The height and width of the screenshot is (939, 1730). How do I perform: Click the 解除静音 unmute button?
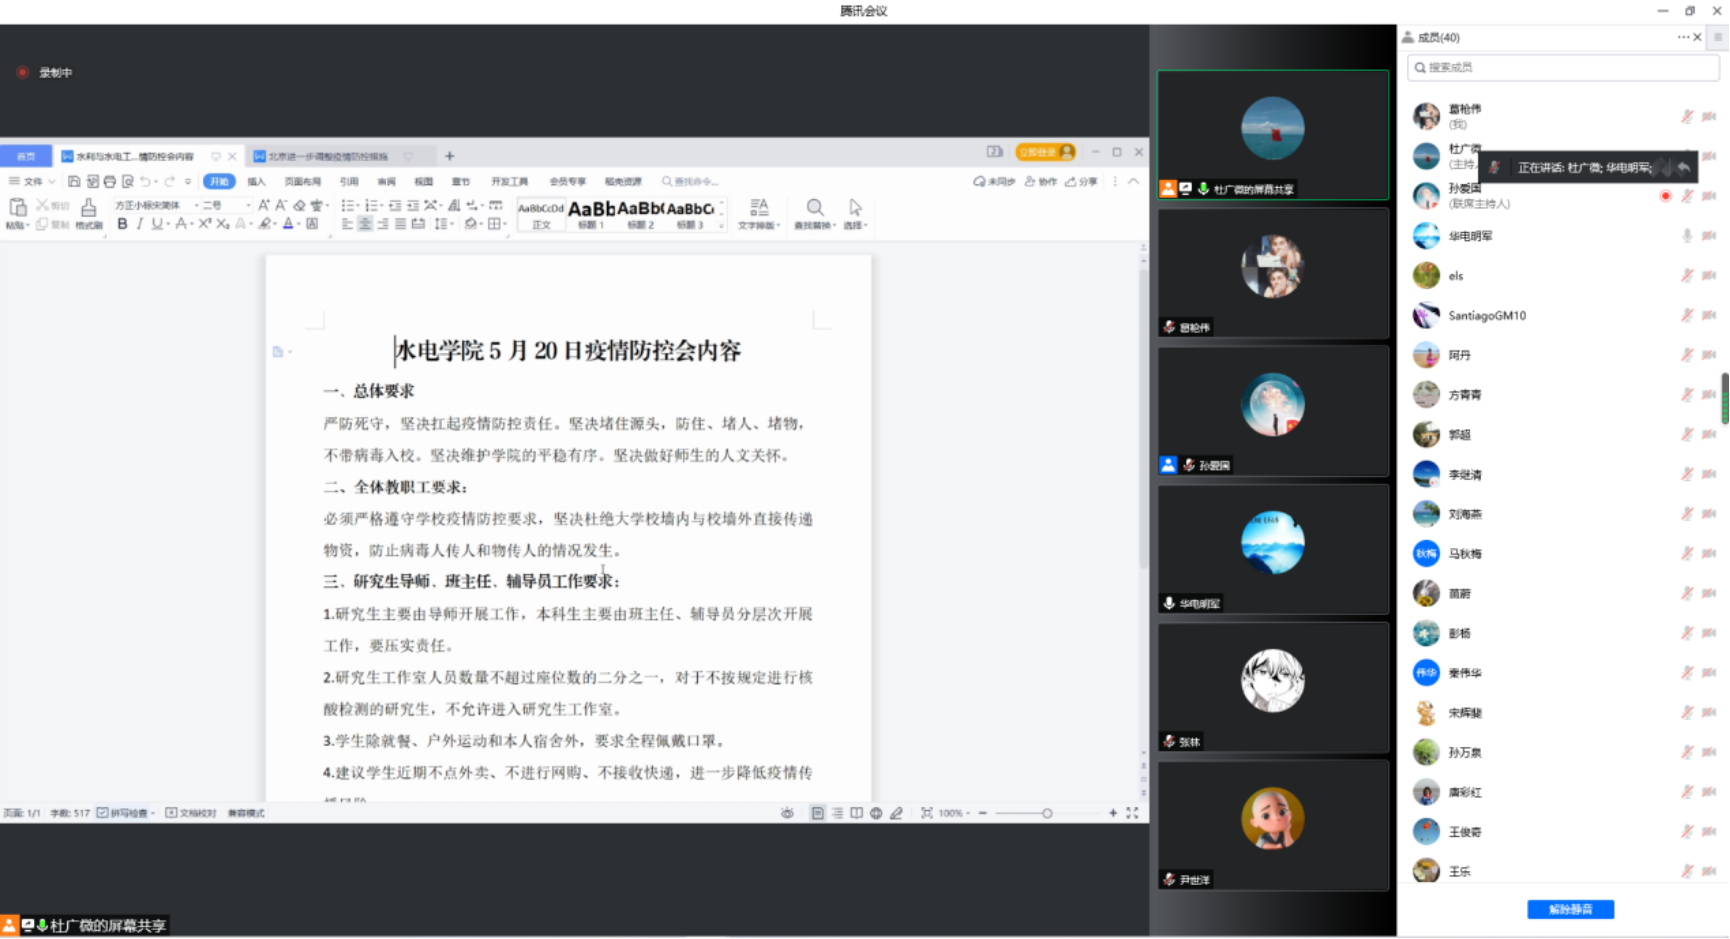[1570, 909]
